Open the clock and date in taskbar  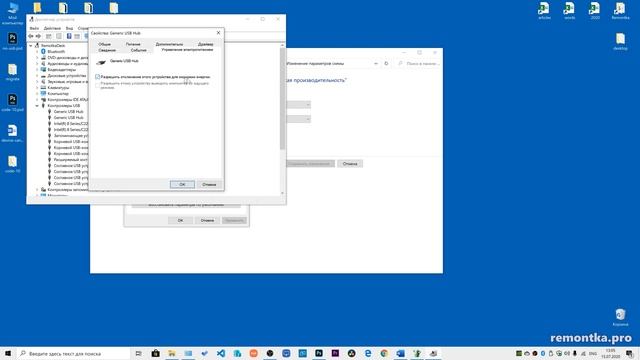click(x=611, y=353)
